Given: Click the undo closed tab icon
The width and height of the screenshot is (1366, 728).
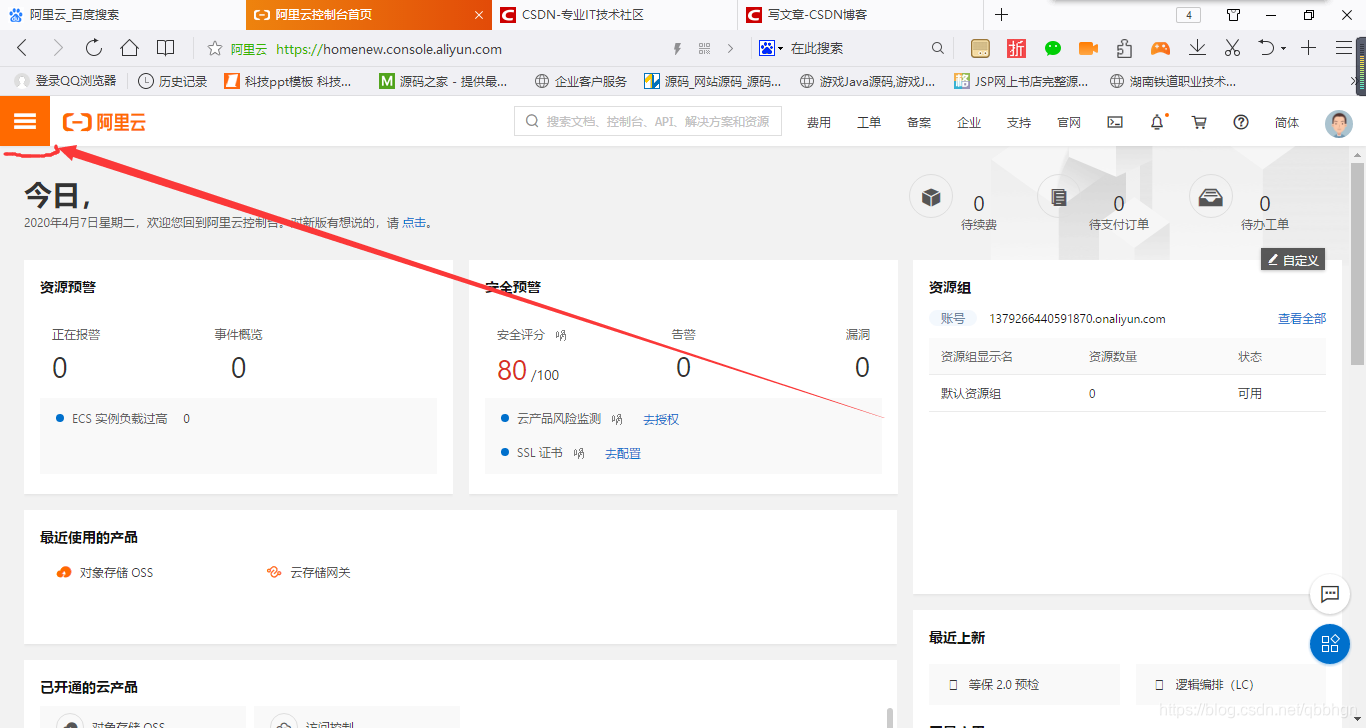Looking at the screenshot, I should click(x=1266, y=48).
